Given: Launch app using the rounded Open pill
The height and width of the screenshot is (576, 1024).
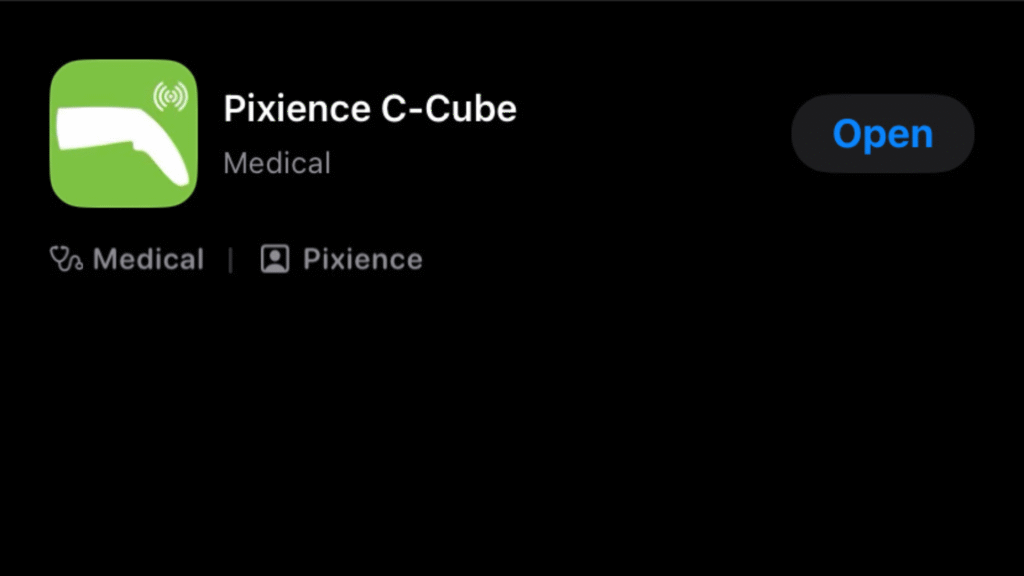Looking at the screenshot, I should (x=882, y=133).
